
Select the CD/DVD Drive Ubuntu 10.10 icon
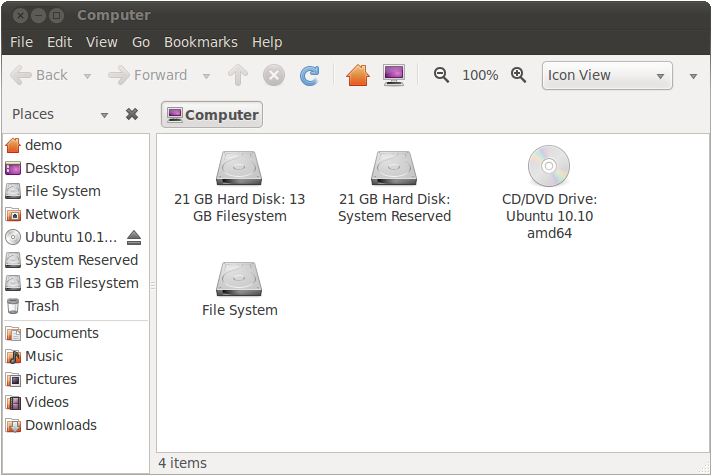pyautogui.click(x=549, y=166)
